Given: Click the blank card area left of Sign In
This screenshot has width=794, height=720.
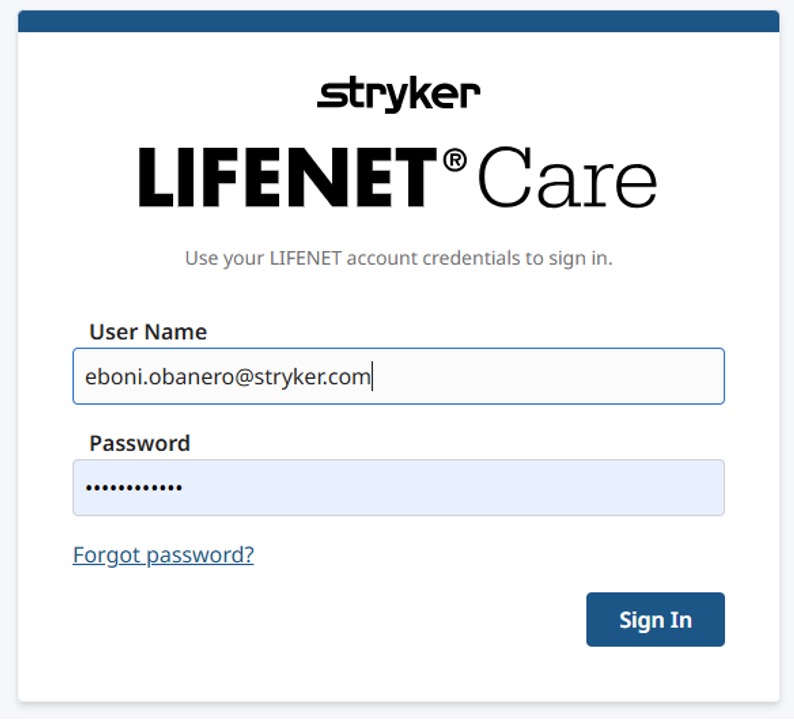Looking at the screenshot, I should tap(329, 619).
